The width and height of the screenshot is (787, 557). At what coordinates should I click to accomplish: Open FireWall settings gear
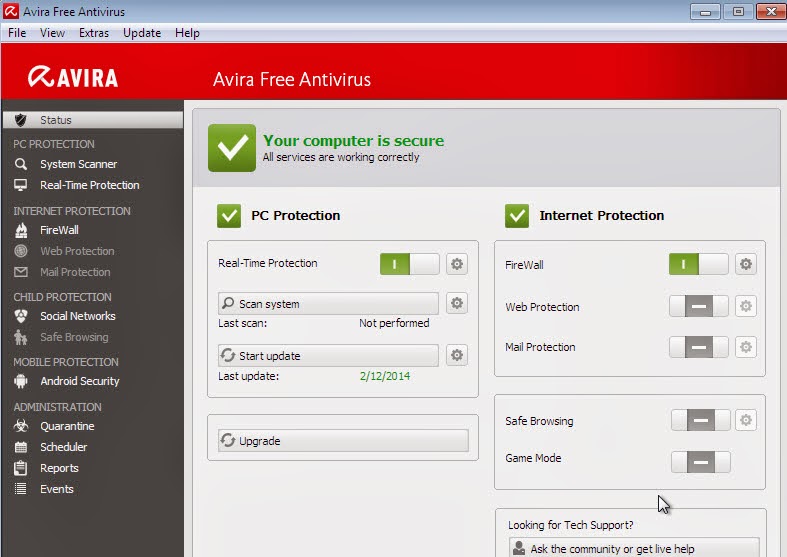pyautogui.click(x=746, y=264)
